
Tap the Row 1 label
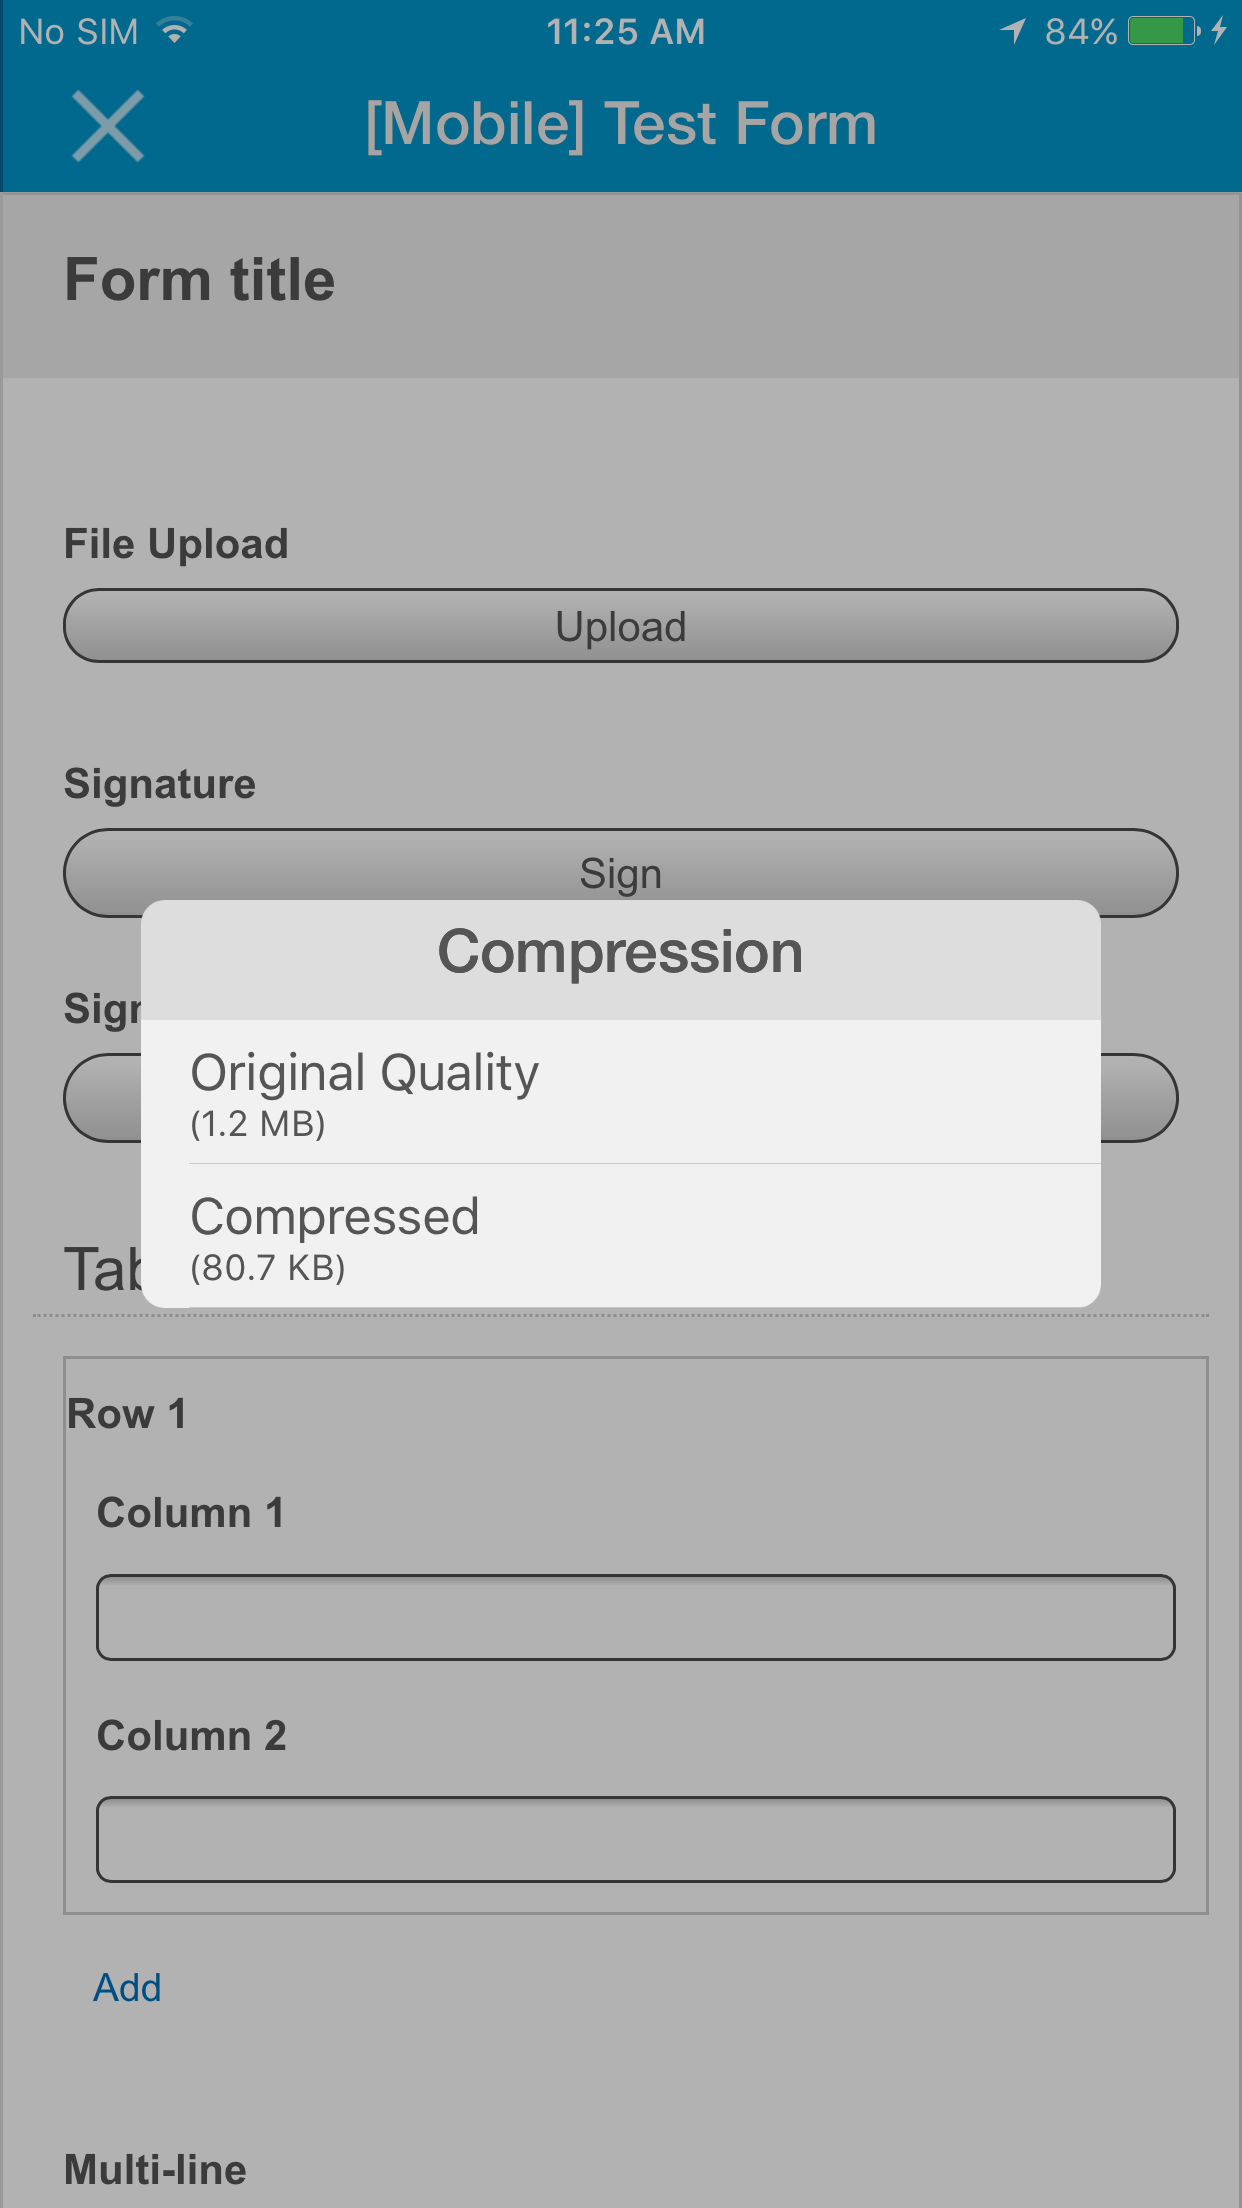(x=127, y=1414)
